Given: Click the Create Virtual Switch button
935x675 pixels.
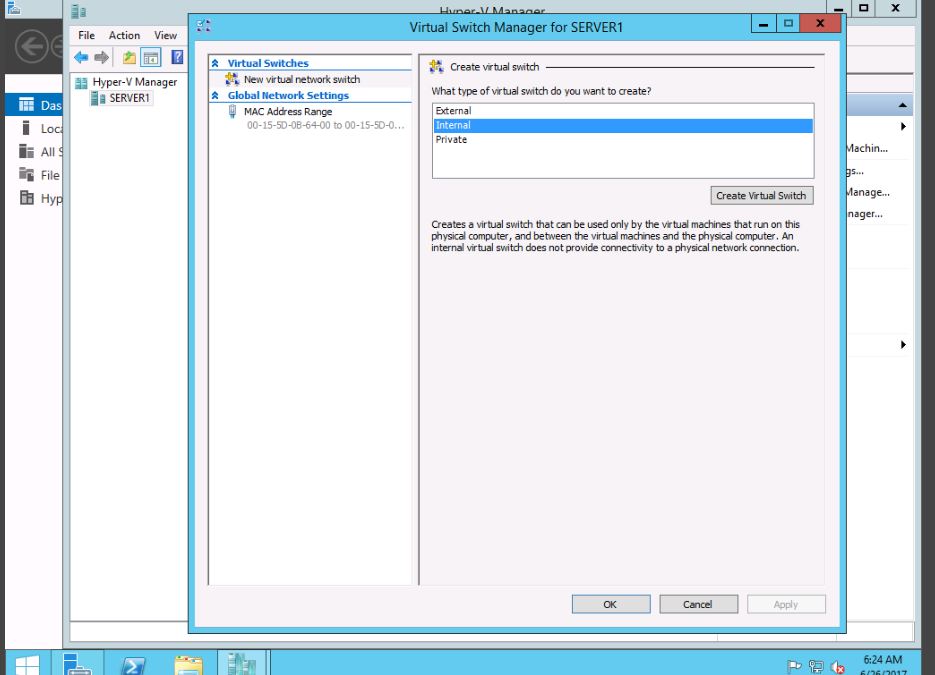Looking at the screenshot, I should [x=761, y=196].
